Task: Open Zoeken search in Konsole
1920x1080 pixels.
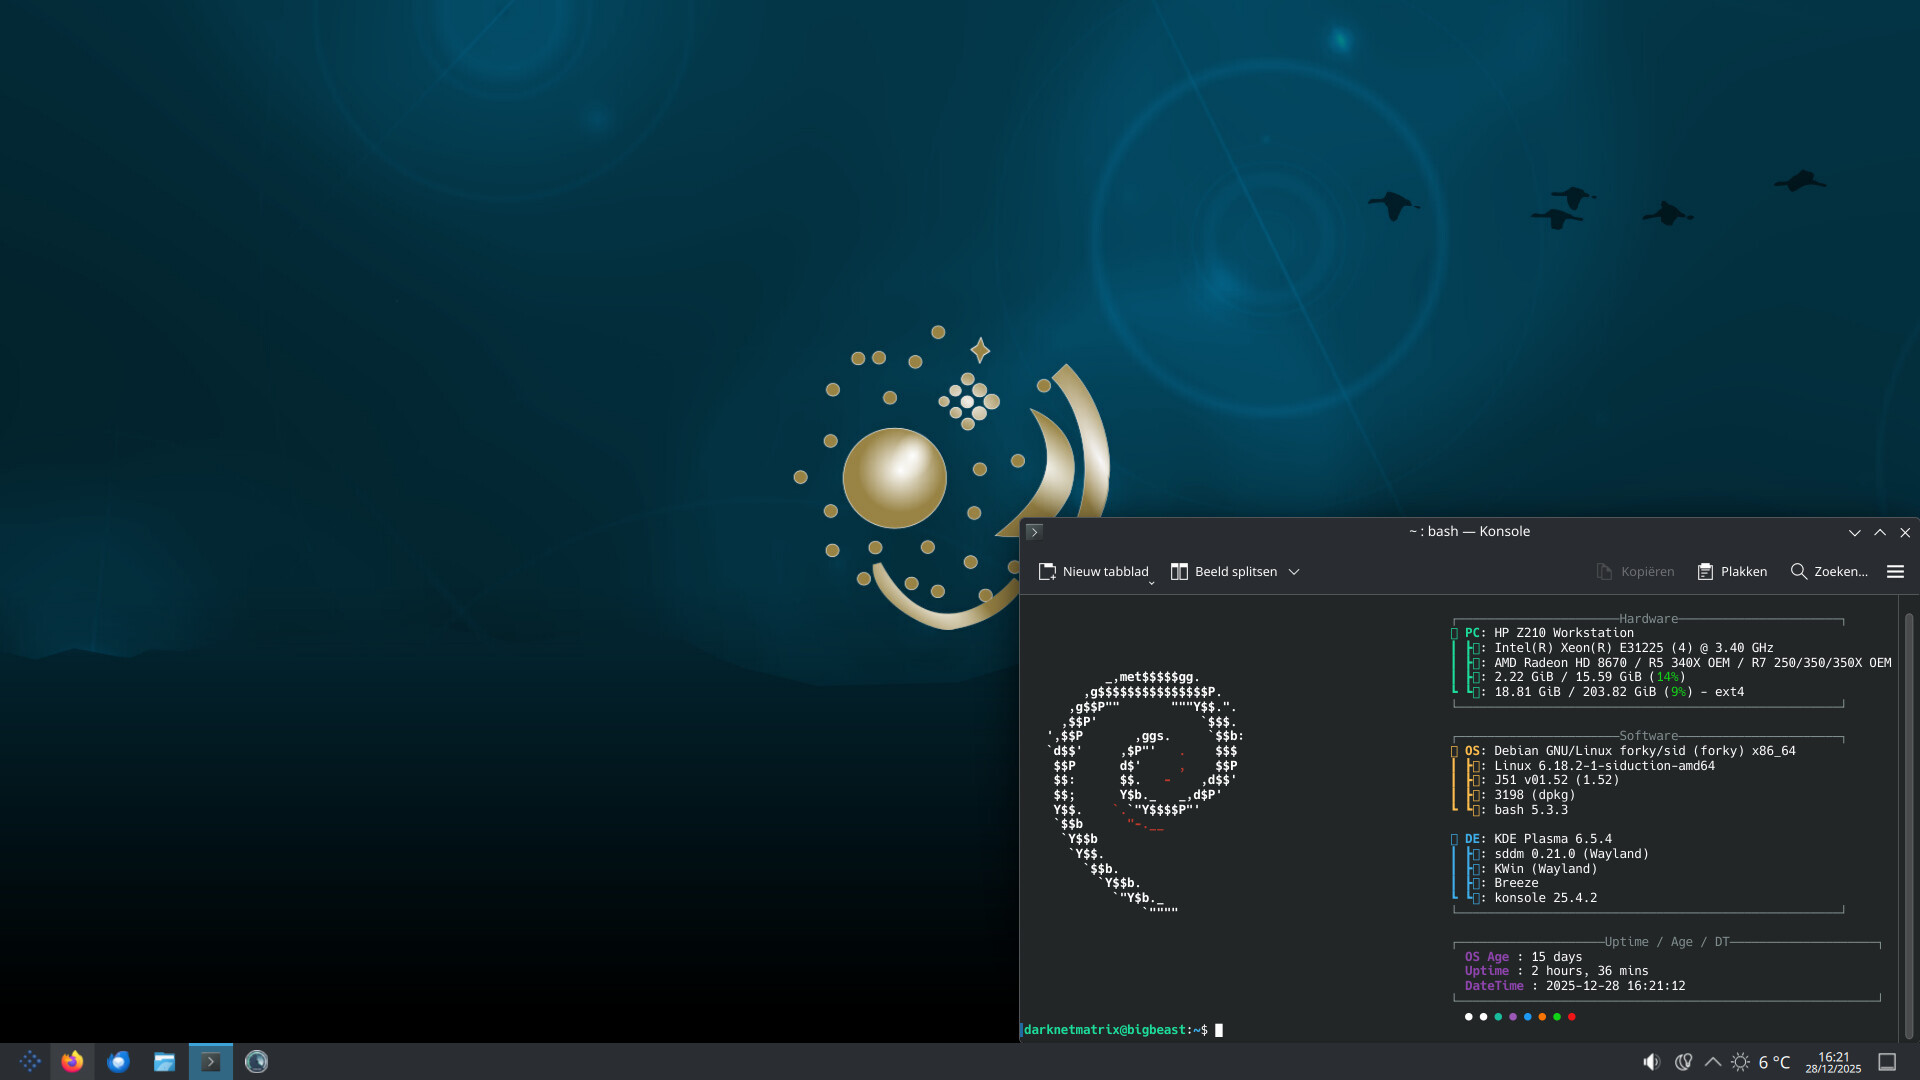Action: (x=1829, y=571)
